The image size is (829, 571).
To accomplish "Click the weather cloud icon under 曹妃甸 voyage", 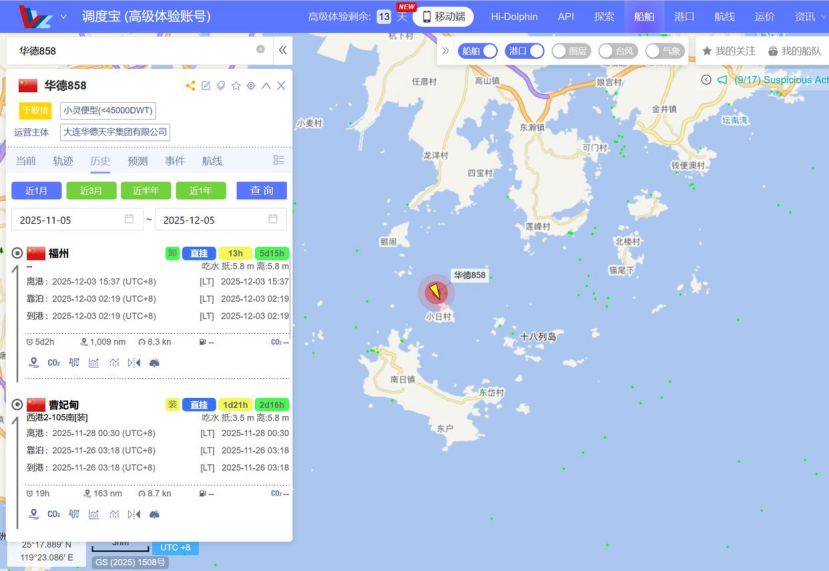I will [154, 514].
